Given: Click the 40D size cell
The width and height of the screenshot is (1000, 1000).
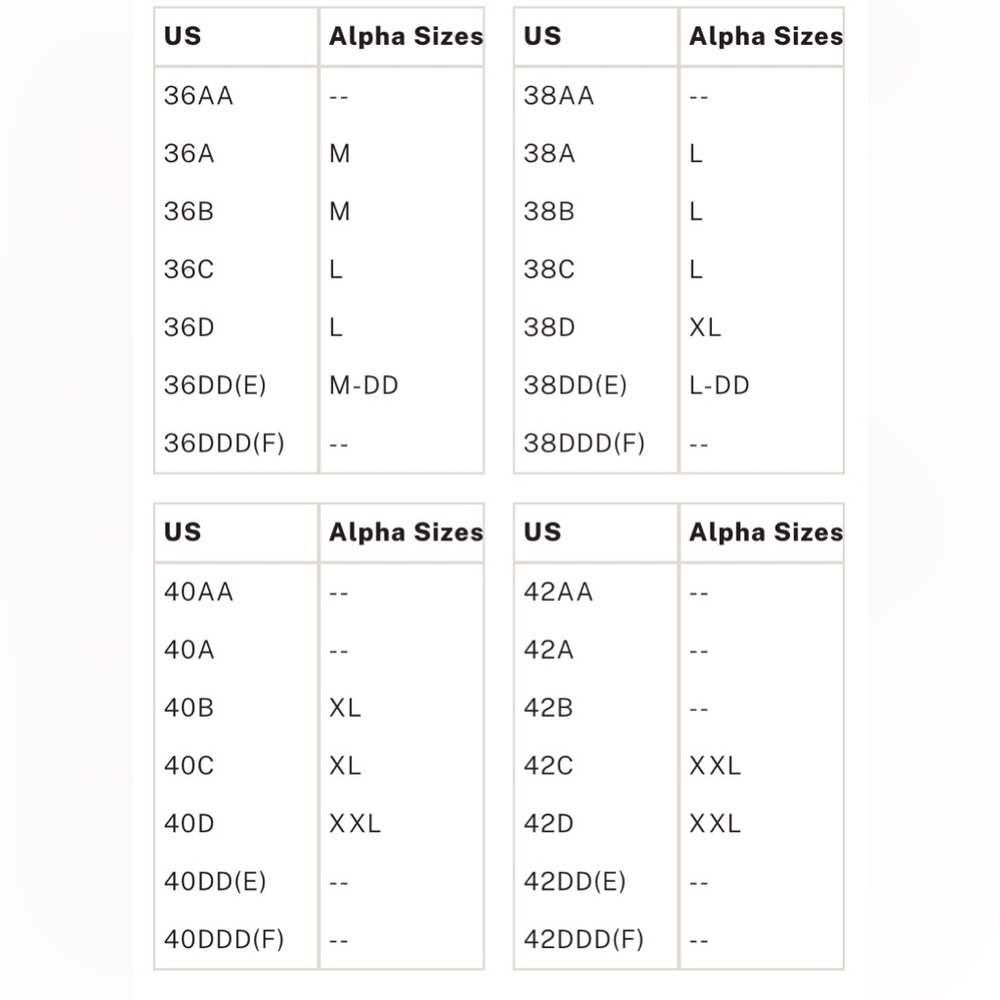Looking at the screenshot, I should [189, 824].
